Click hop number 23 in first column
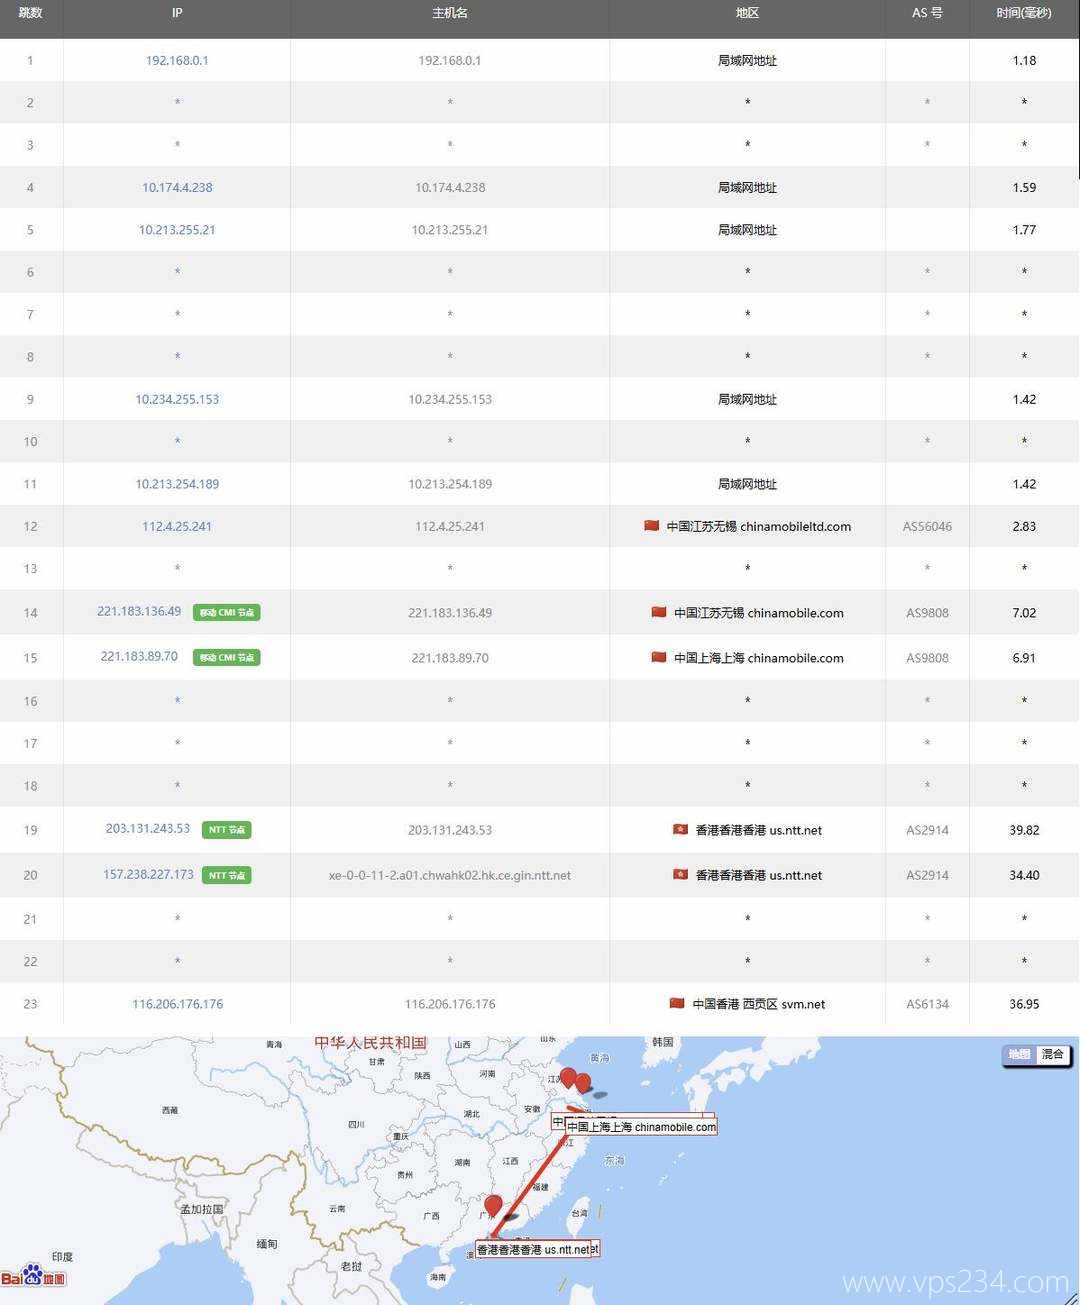The width and height of the screenshot is (1080, 1305). click(x=30, y=1004)
